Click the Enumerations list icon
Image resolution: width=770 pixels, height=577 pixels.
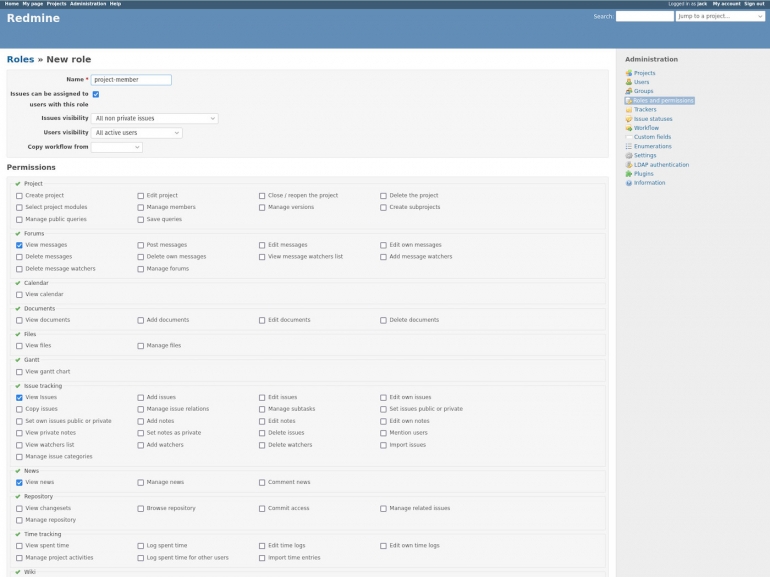coord(629,146)
